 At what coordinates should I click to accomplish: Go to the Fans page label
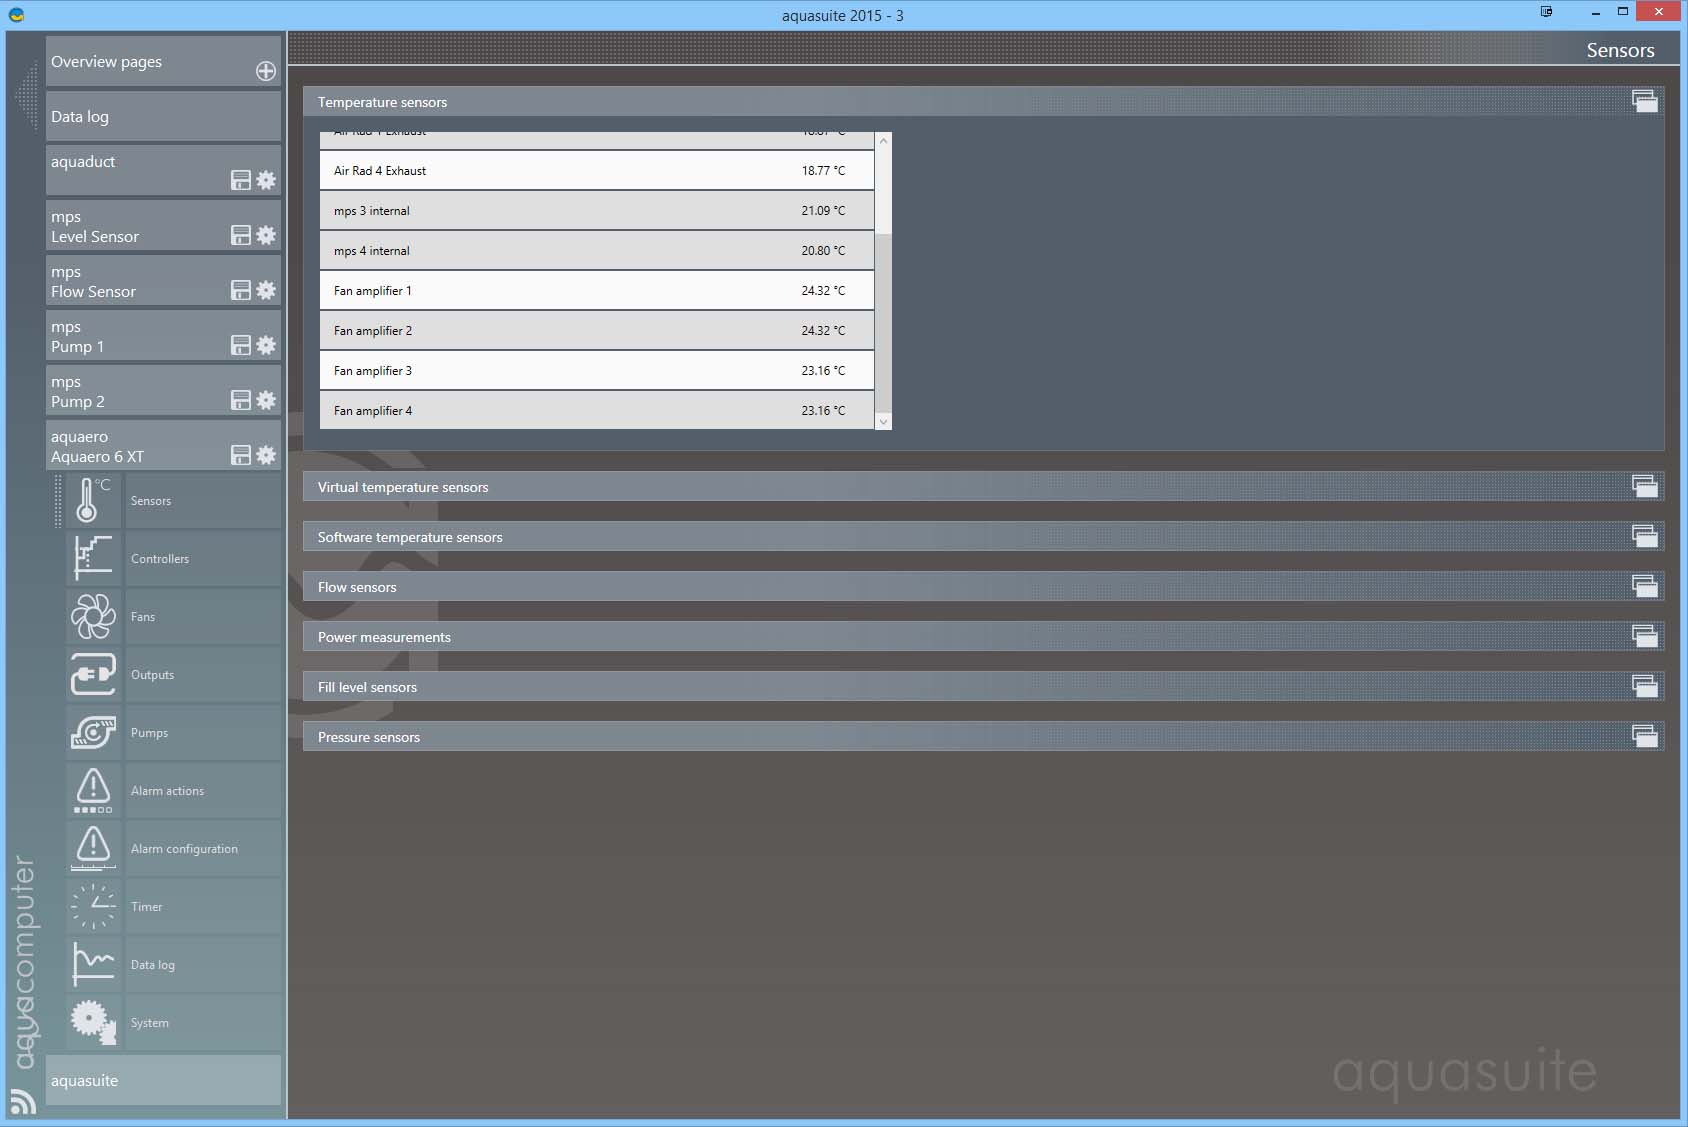[143, 617]
